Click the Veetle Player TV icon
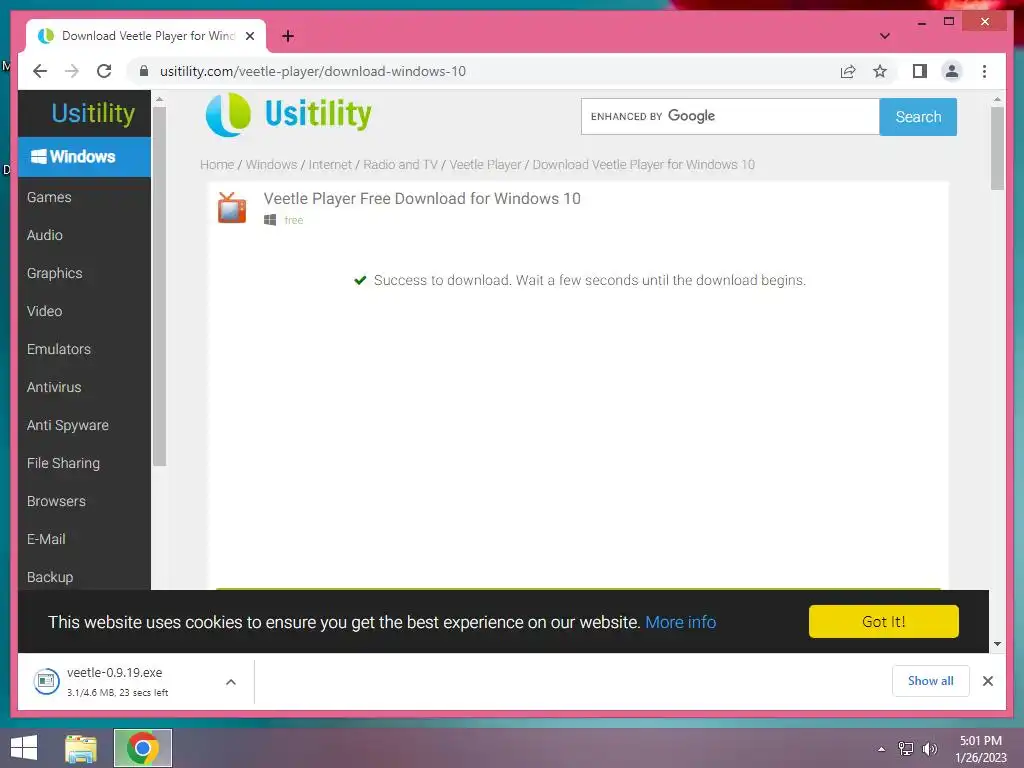Screen dimensions: 1024x768 pyautogui.click(x=232, y=208)
